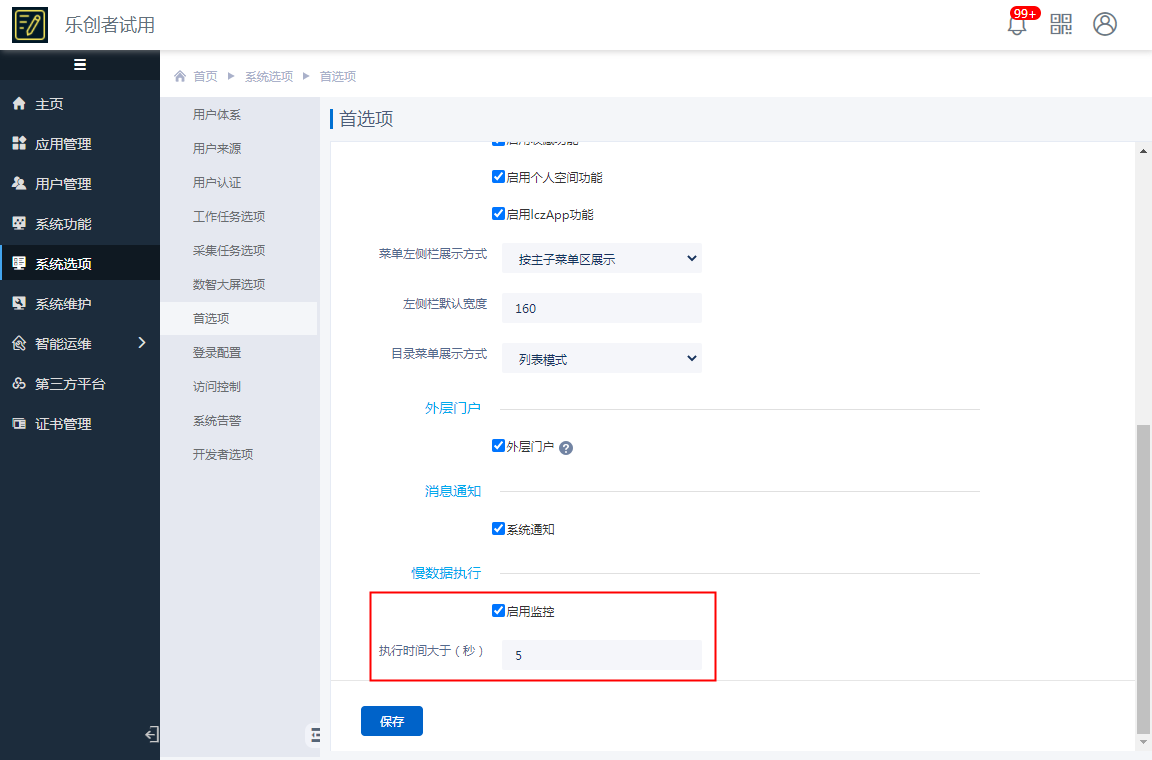
Task: Click the home icon in breadcrumb
Action: 180,77
